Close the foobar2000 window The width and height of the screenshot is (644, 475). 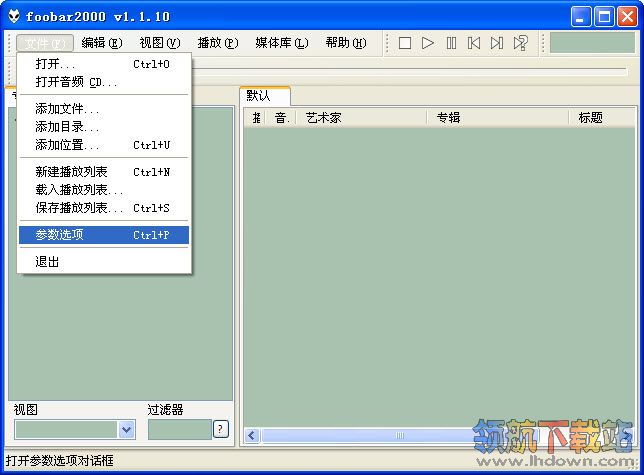627,17
